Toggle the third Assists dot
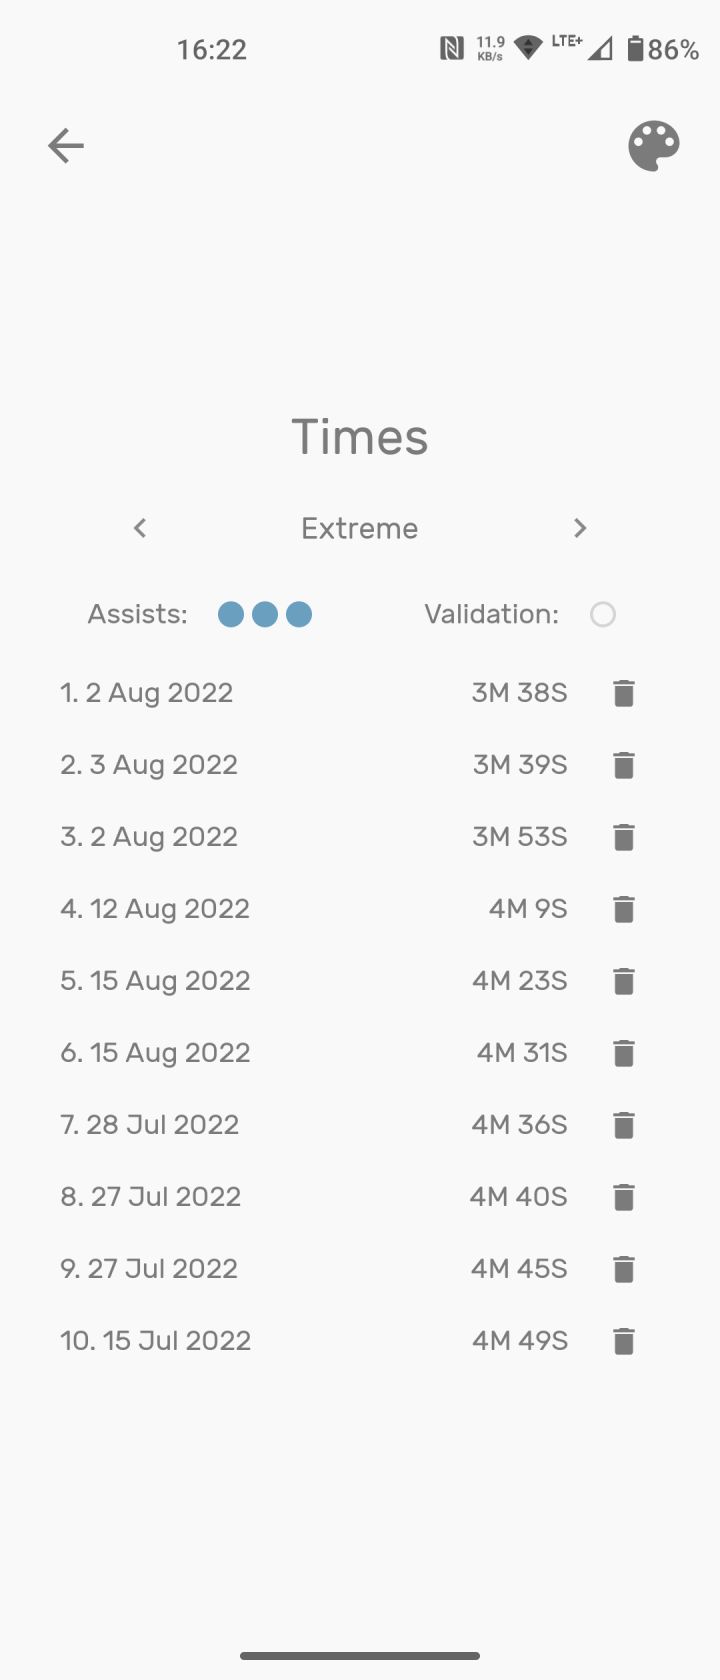The height and width of the screenshot is (1680, 720). click(299, 614)
